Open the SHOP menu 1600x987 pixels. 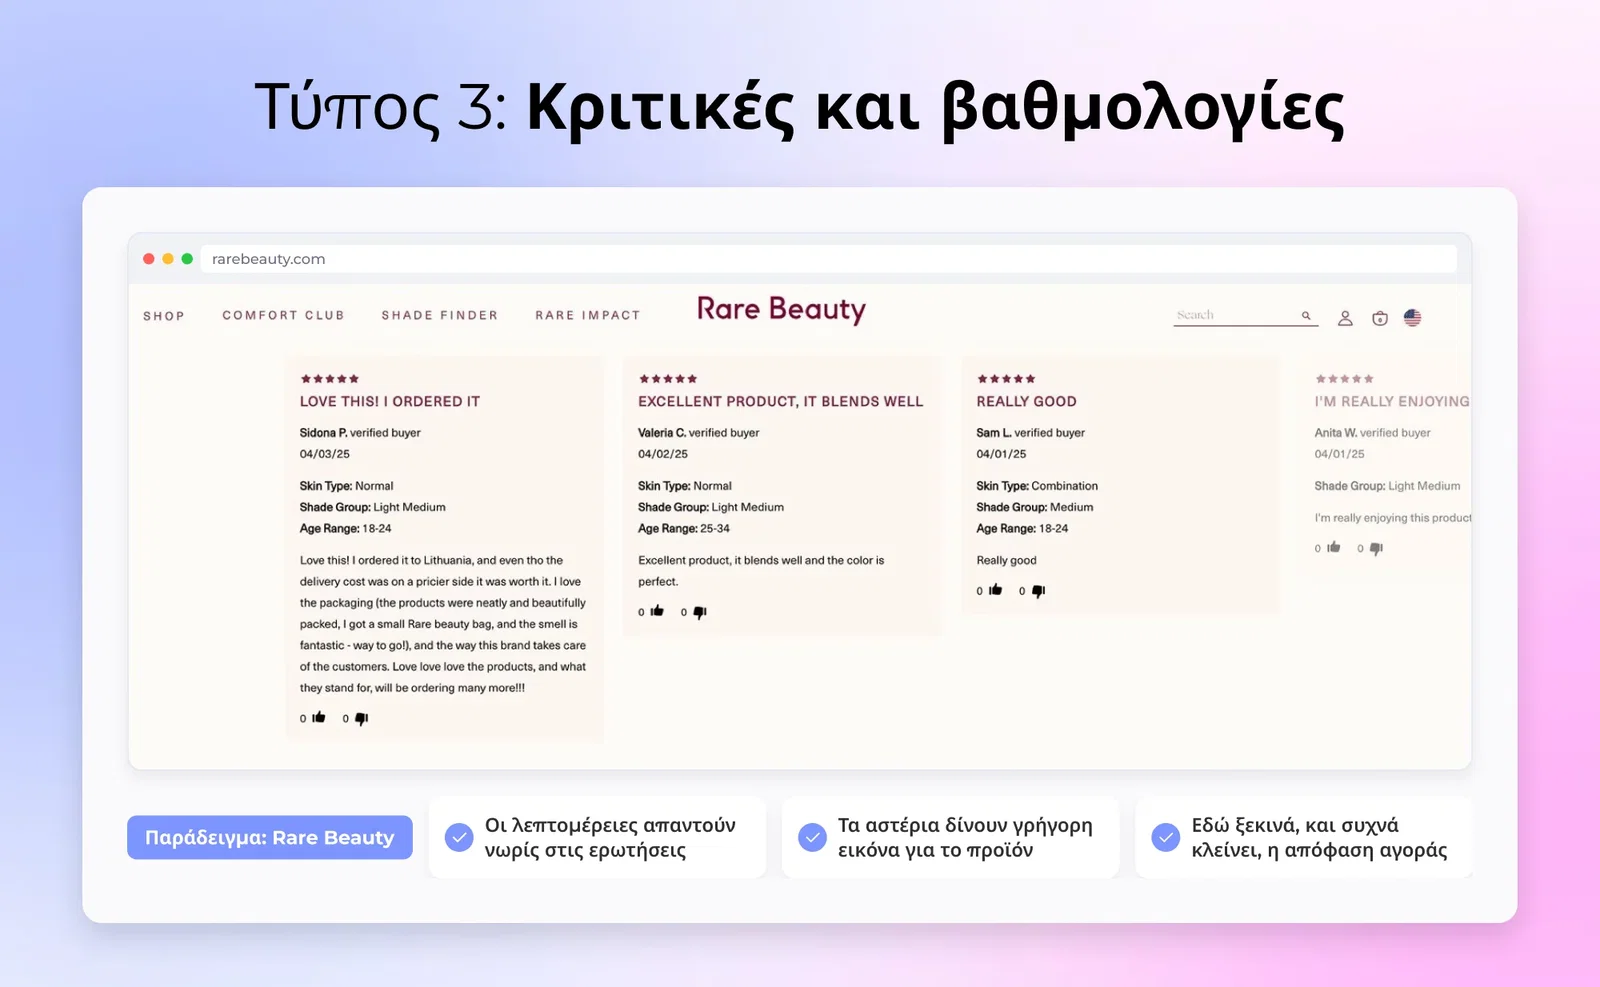pos(164,316)
